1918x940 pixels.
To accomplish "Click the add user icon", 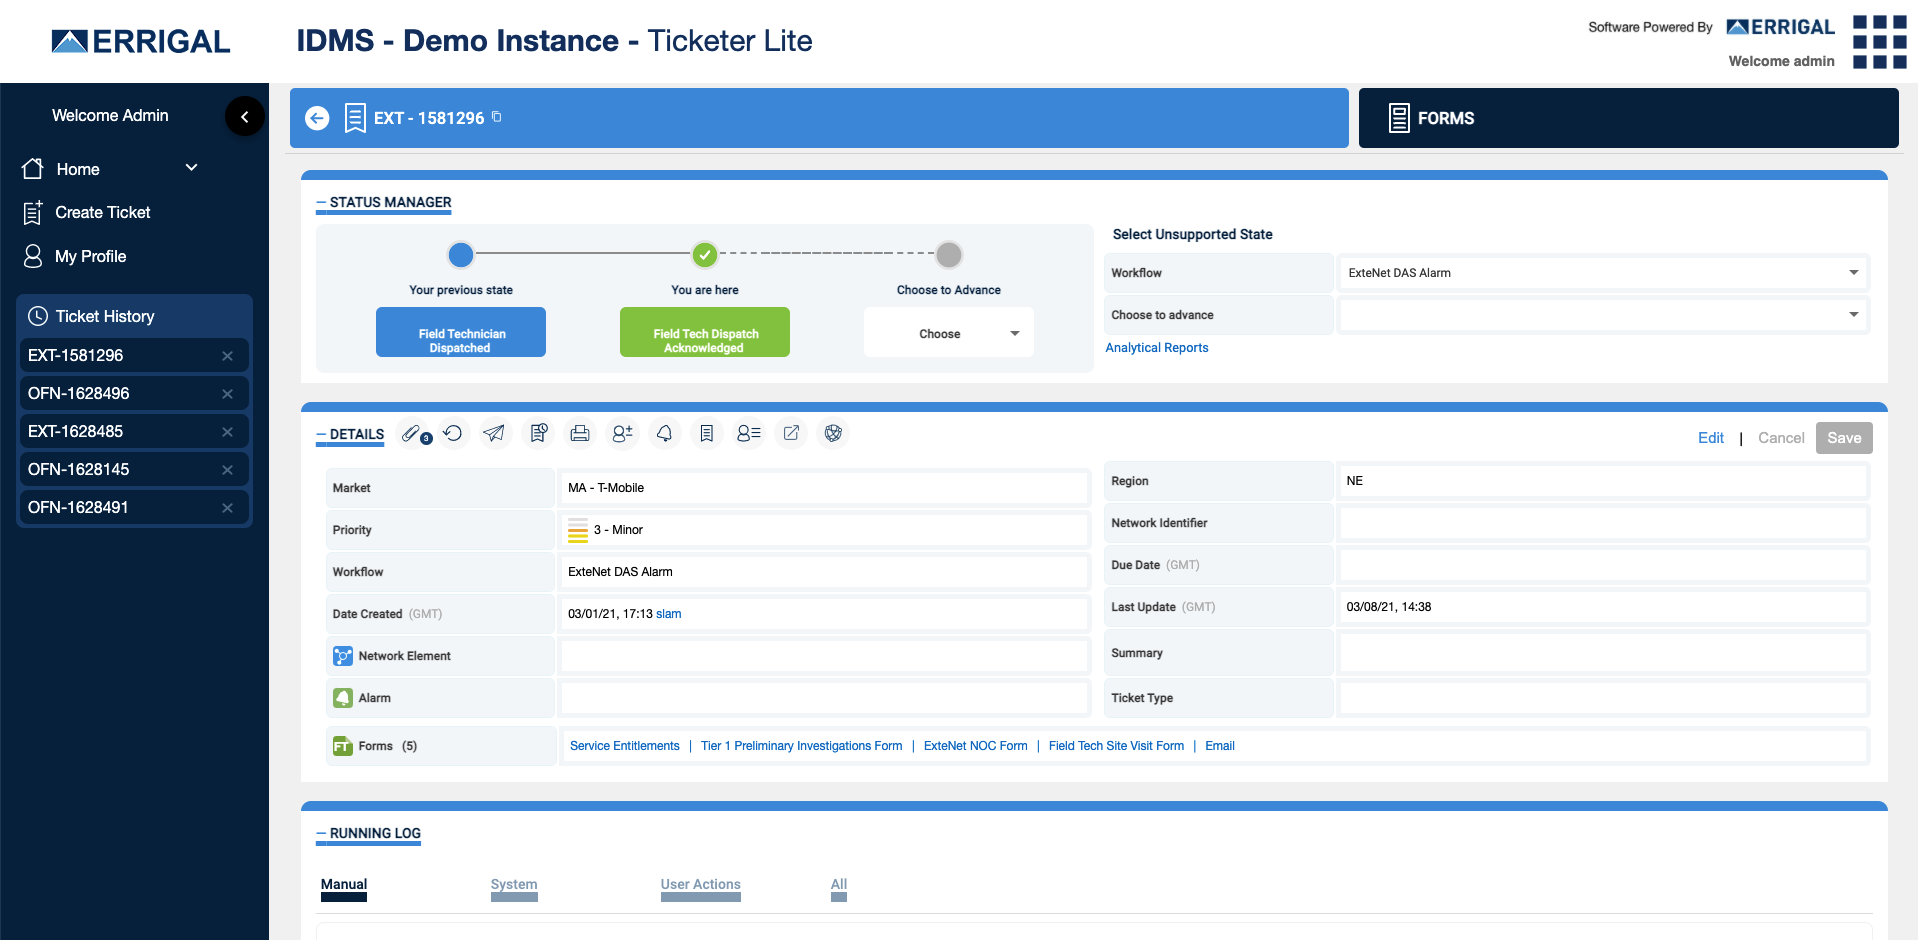I will click(x=622, y=434).
